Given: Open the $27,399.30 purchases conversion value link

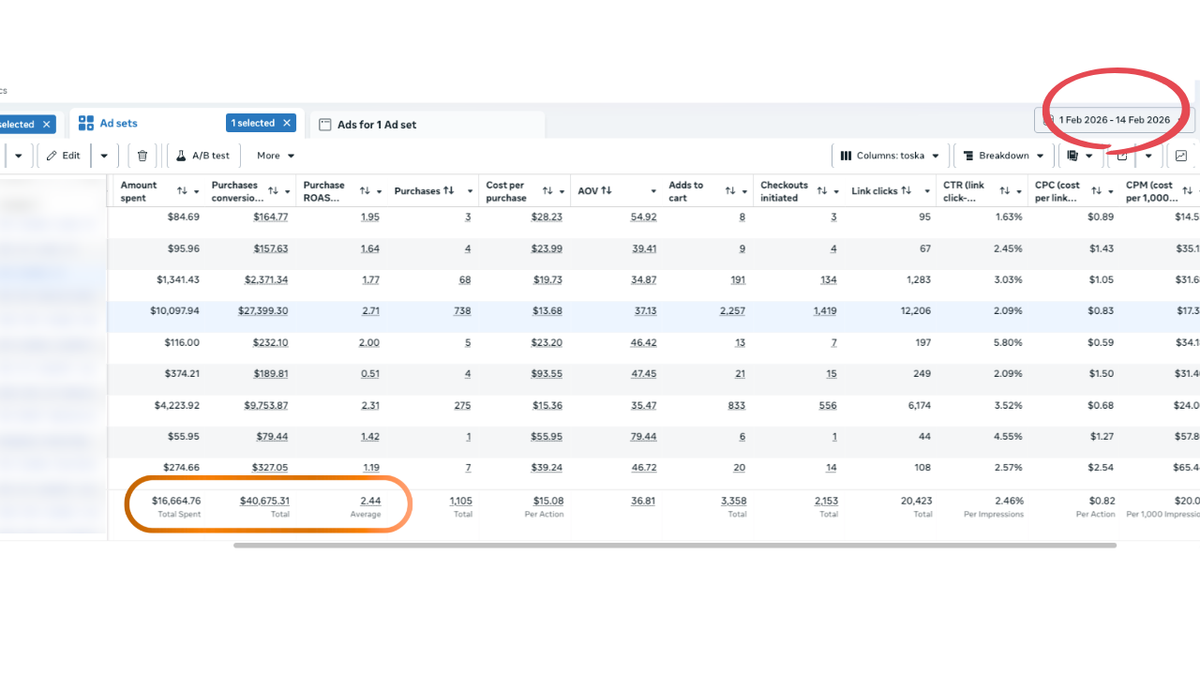Looking at the screenshot, I should pos(265,311).
